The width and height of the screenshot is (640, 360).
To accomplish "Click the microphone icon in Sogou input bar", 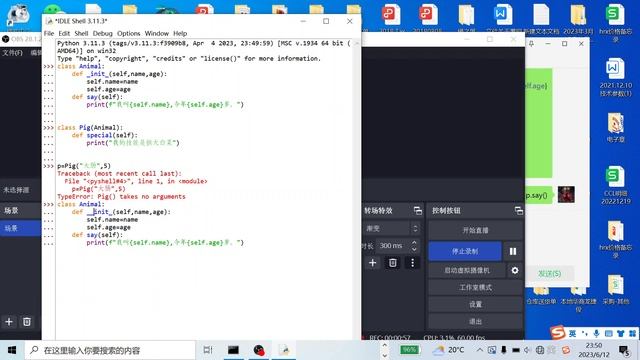I will [x=596, y=333].
